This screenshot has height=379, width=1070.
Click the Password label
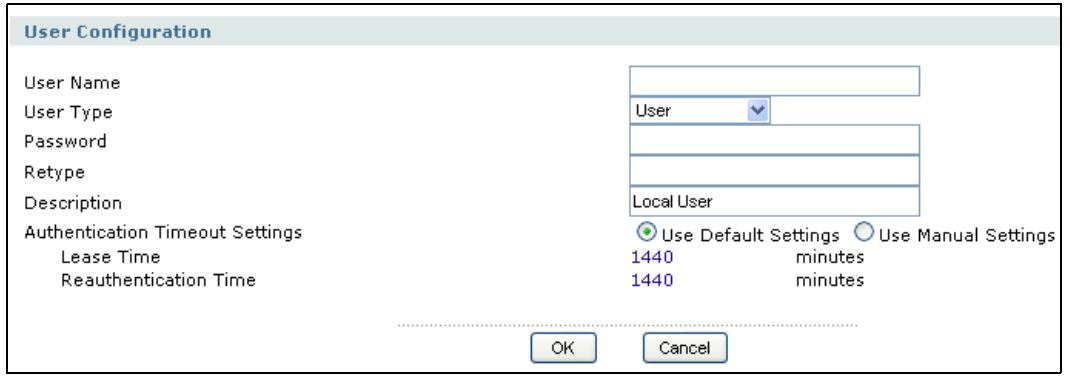[x=66, y=141]
